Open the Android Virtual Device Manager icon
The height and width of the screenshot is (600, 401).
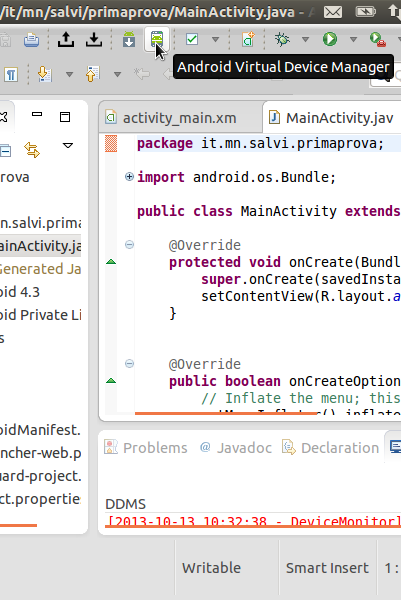tap(156, 39)
